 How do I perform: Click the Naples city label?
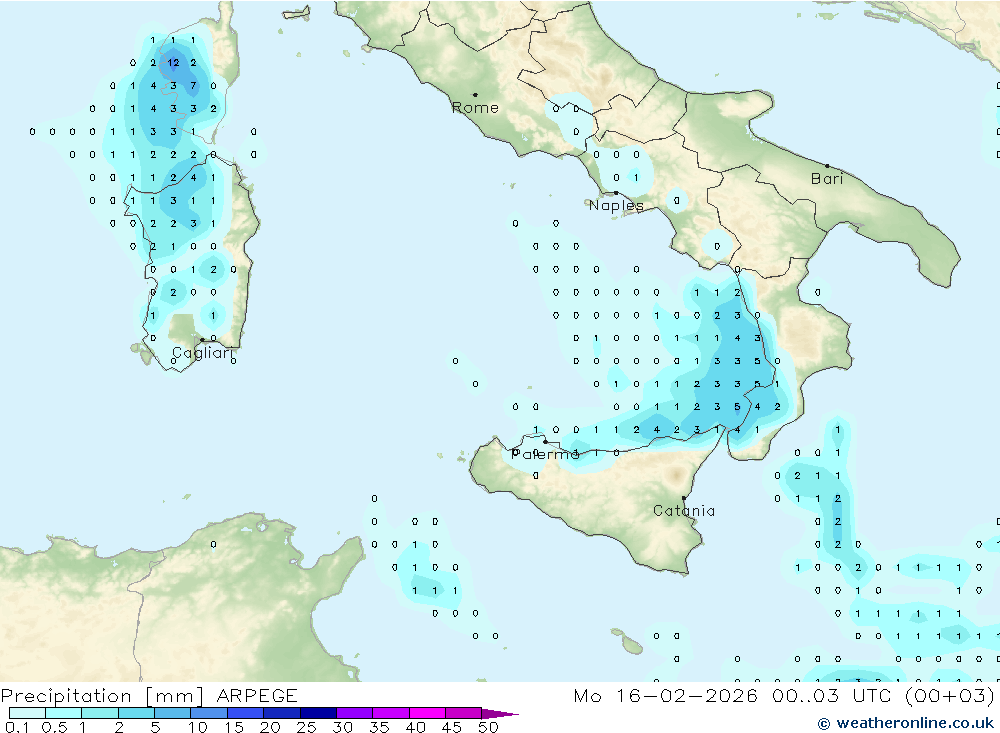[x=616, y=205]
